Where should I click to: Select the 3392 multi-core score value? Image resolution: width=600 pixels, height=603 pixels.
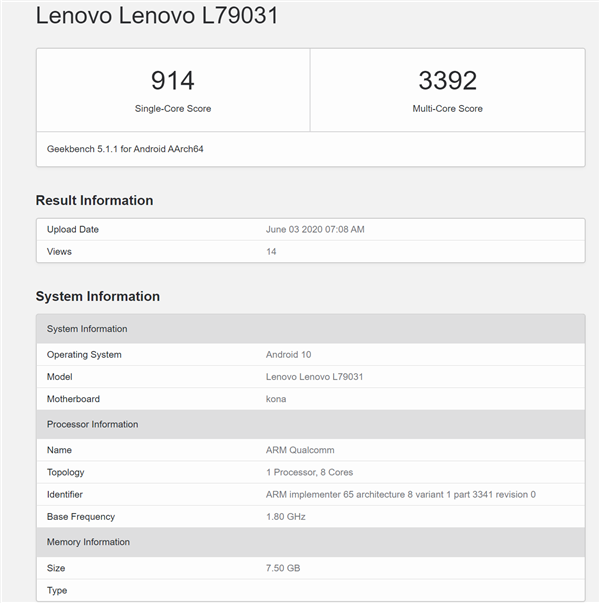pos(447,81)
